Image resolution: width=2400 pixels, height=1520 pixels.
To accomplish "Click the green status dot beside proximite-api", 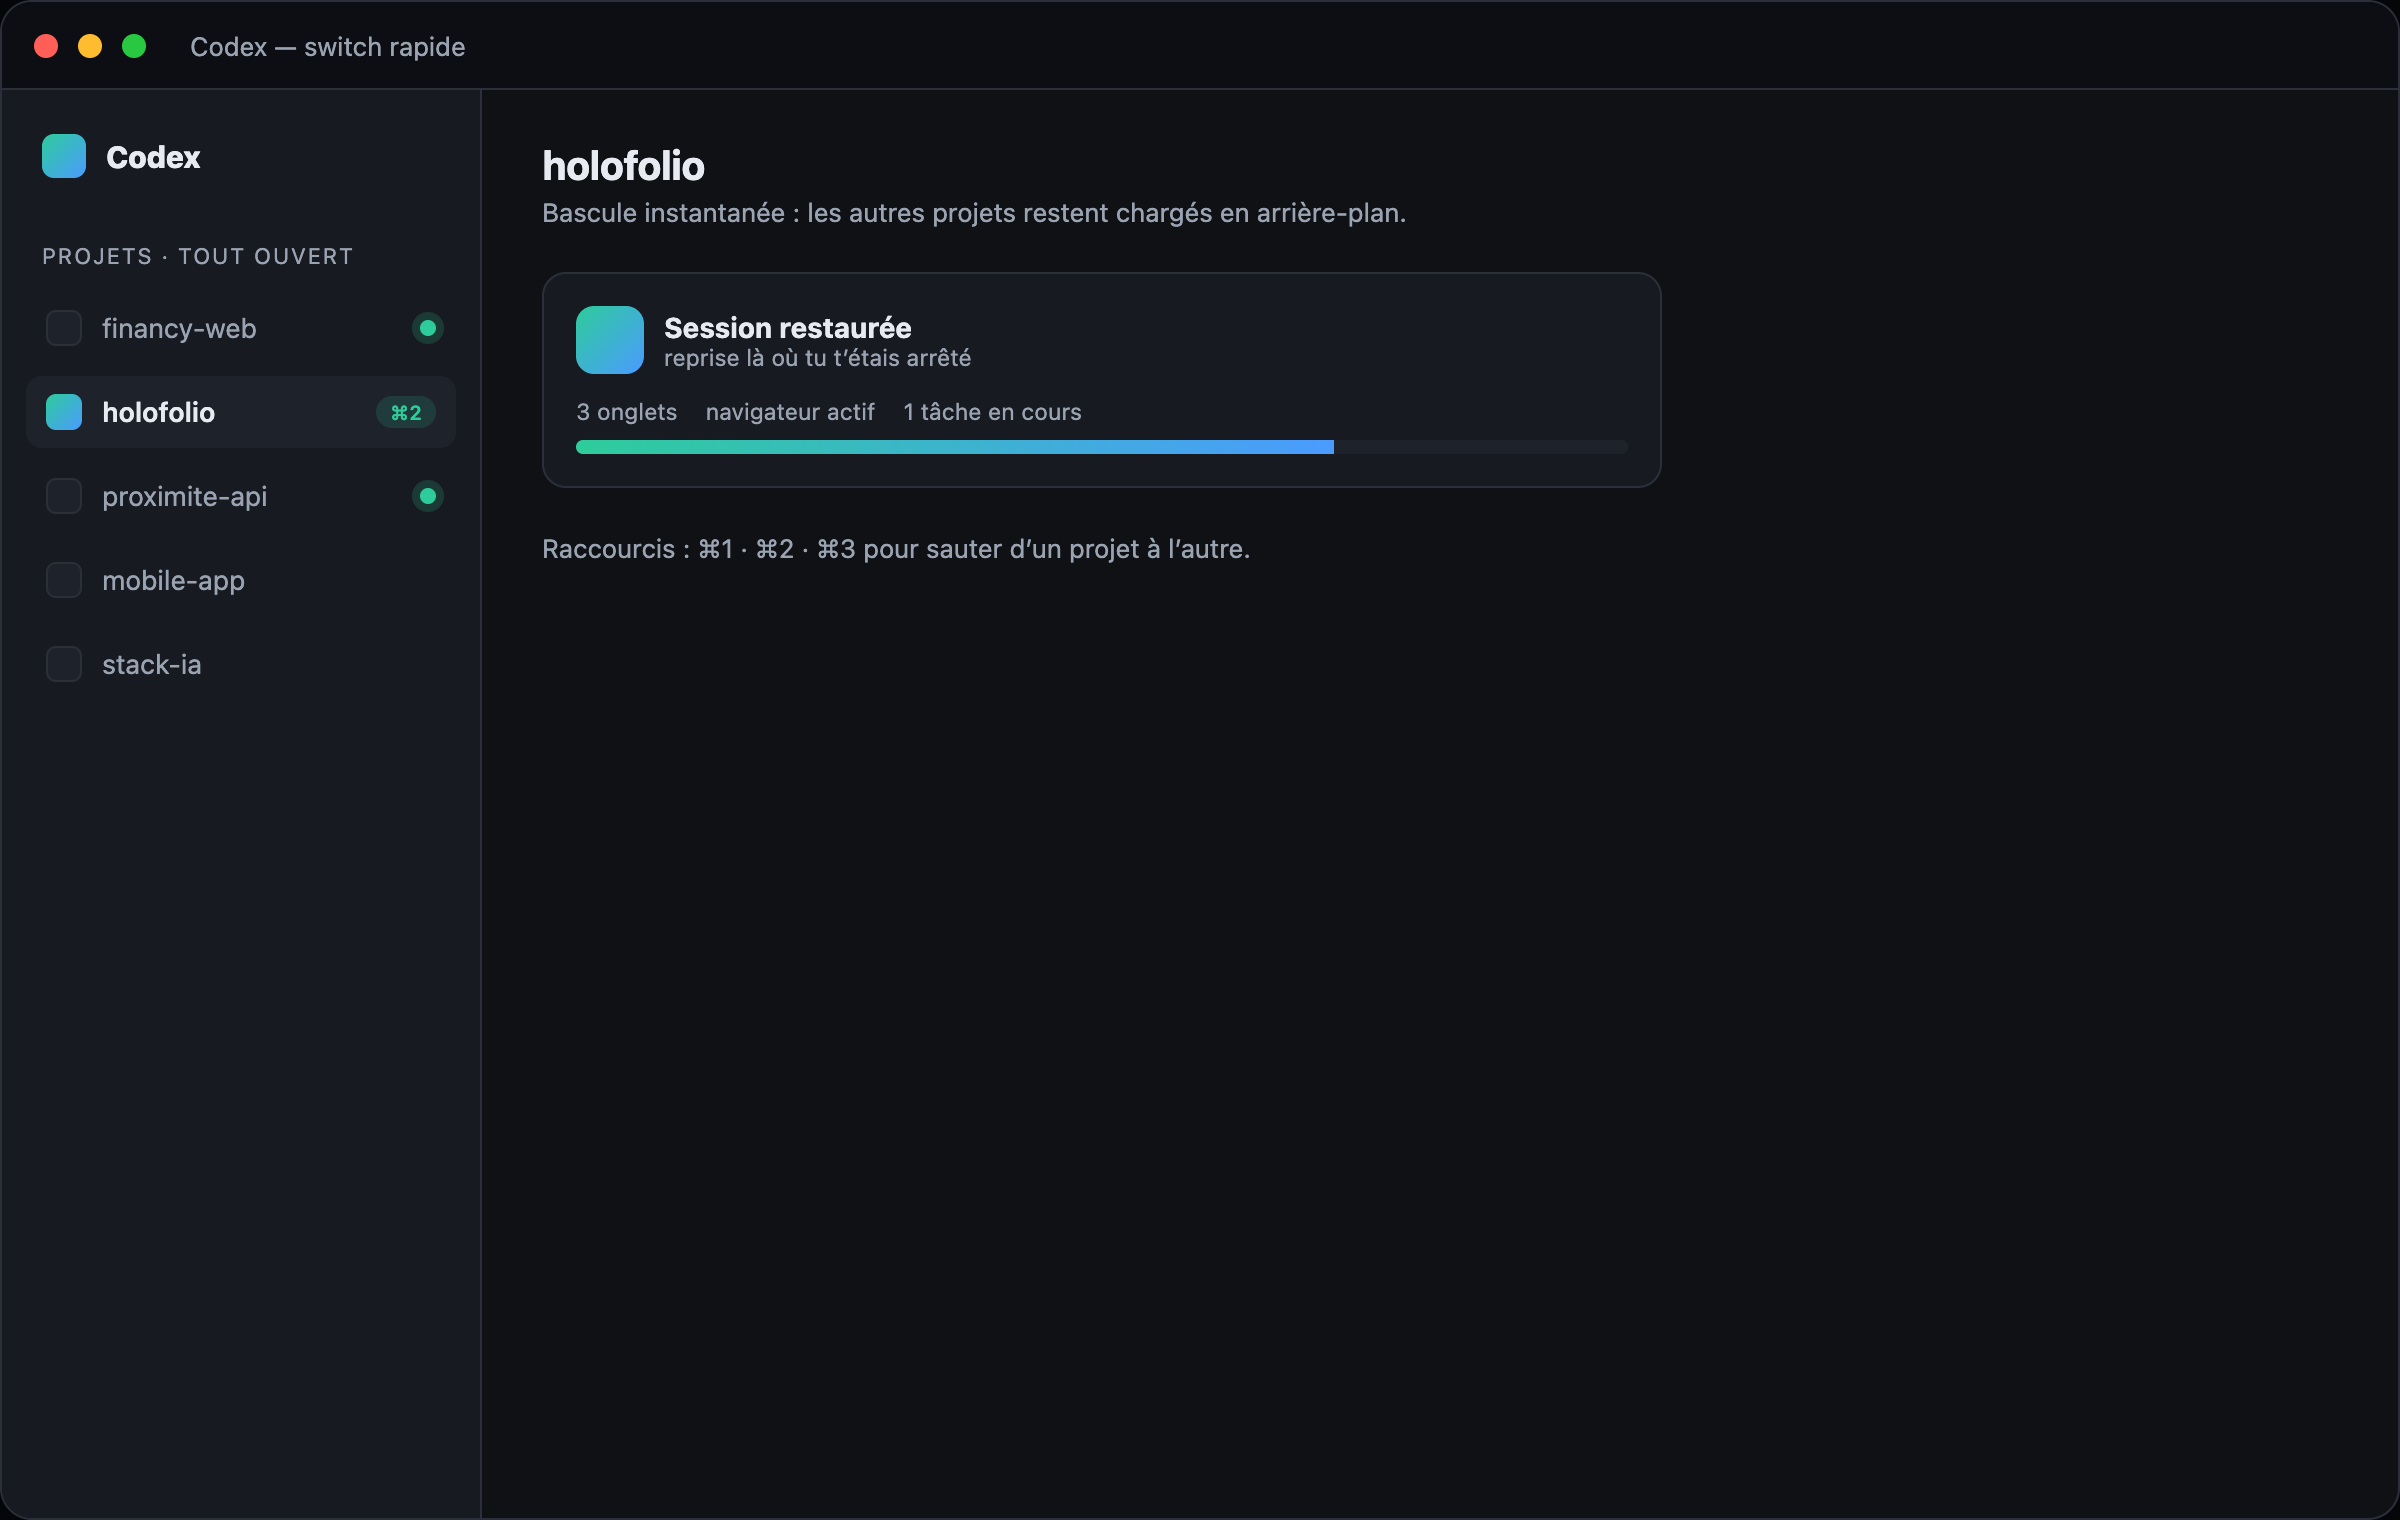I will (x=428, y=496).
